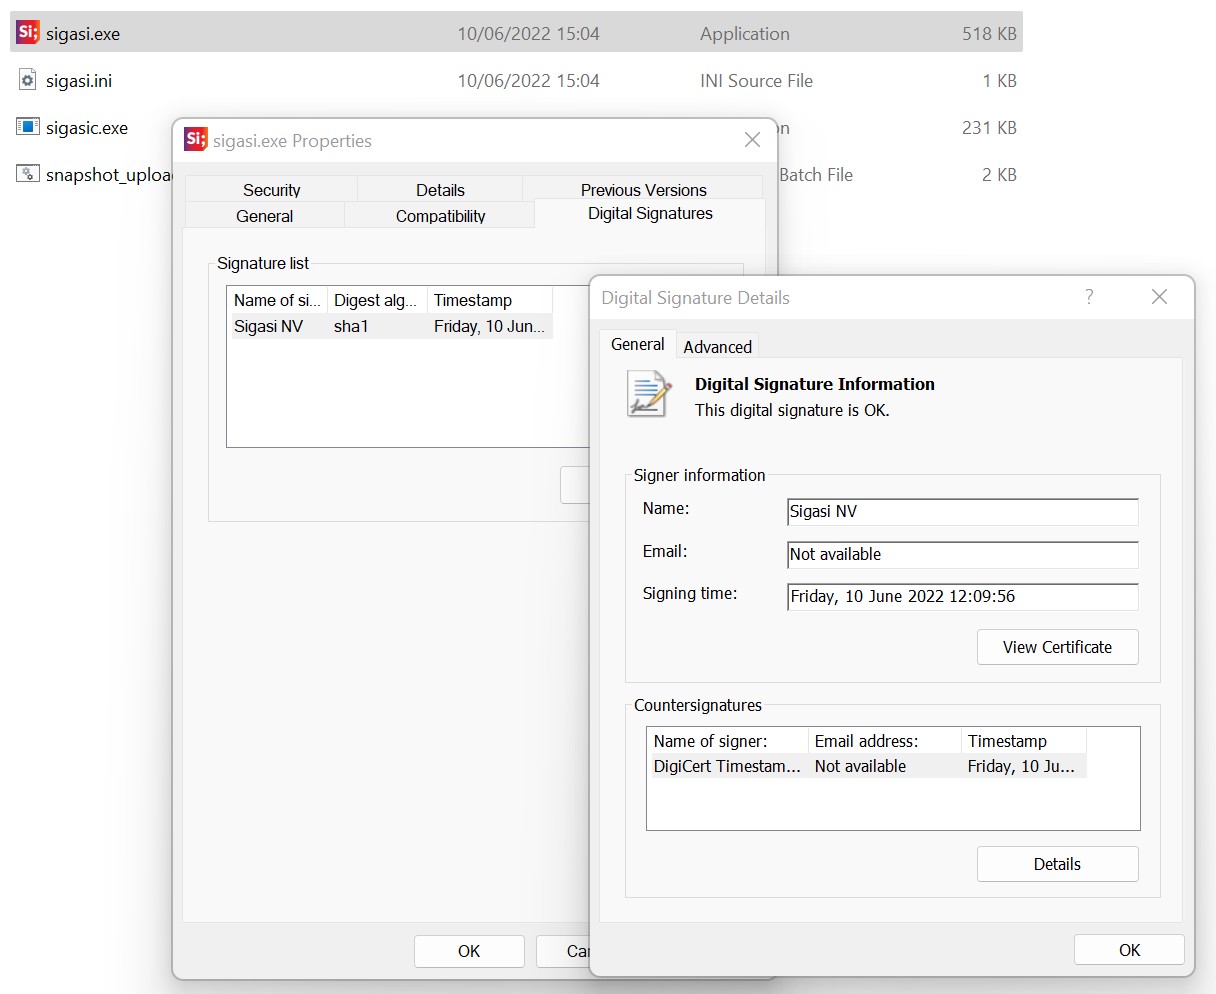
Task: Click the Application type of sigasi.exe
Action: [745, 33]
